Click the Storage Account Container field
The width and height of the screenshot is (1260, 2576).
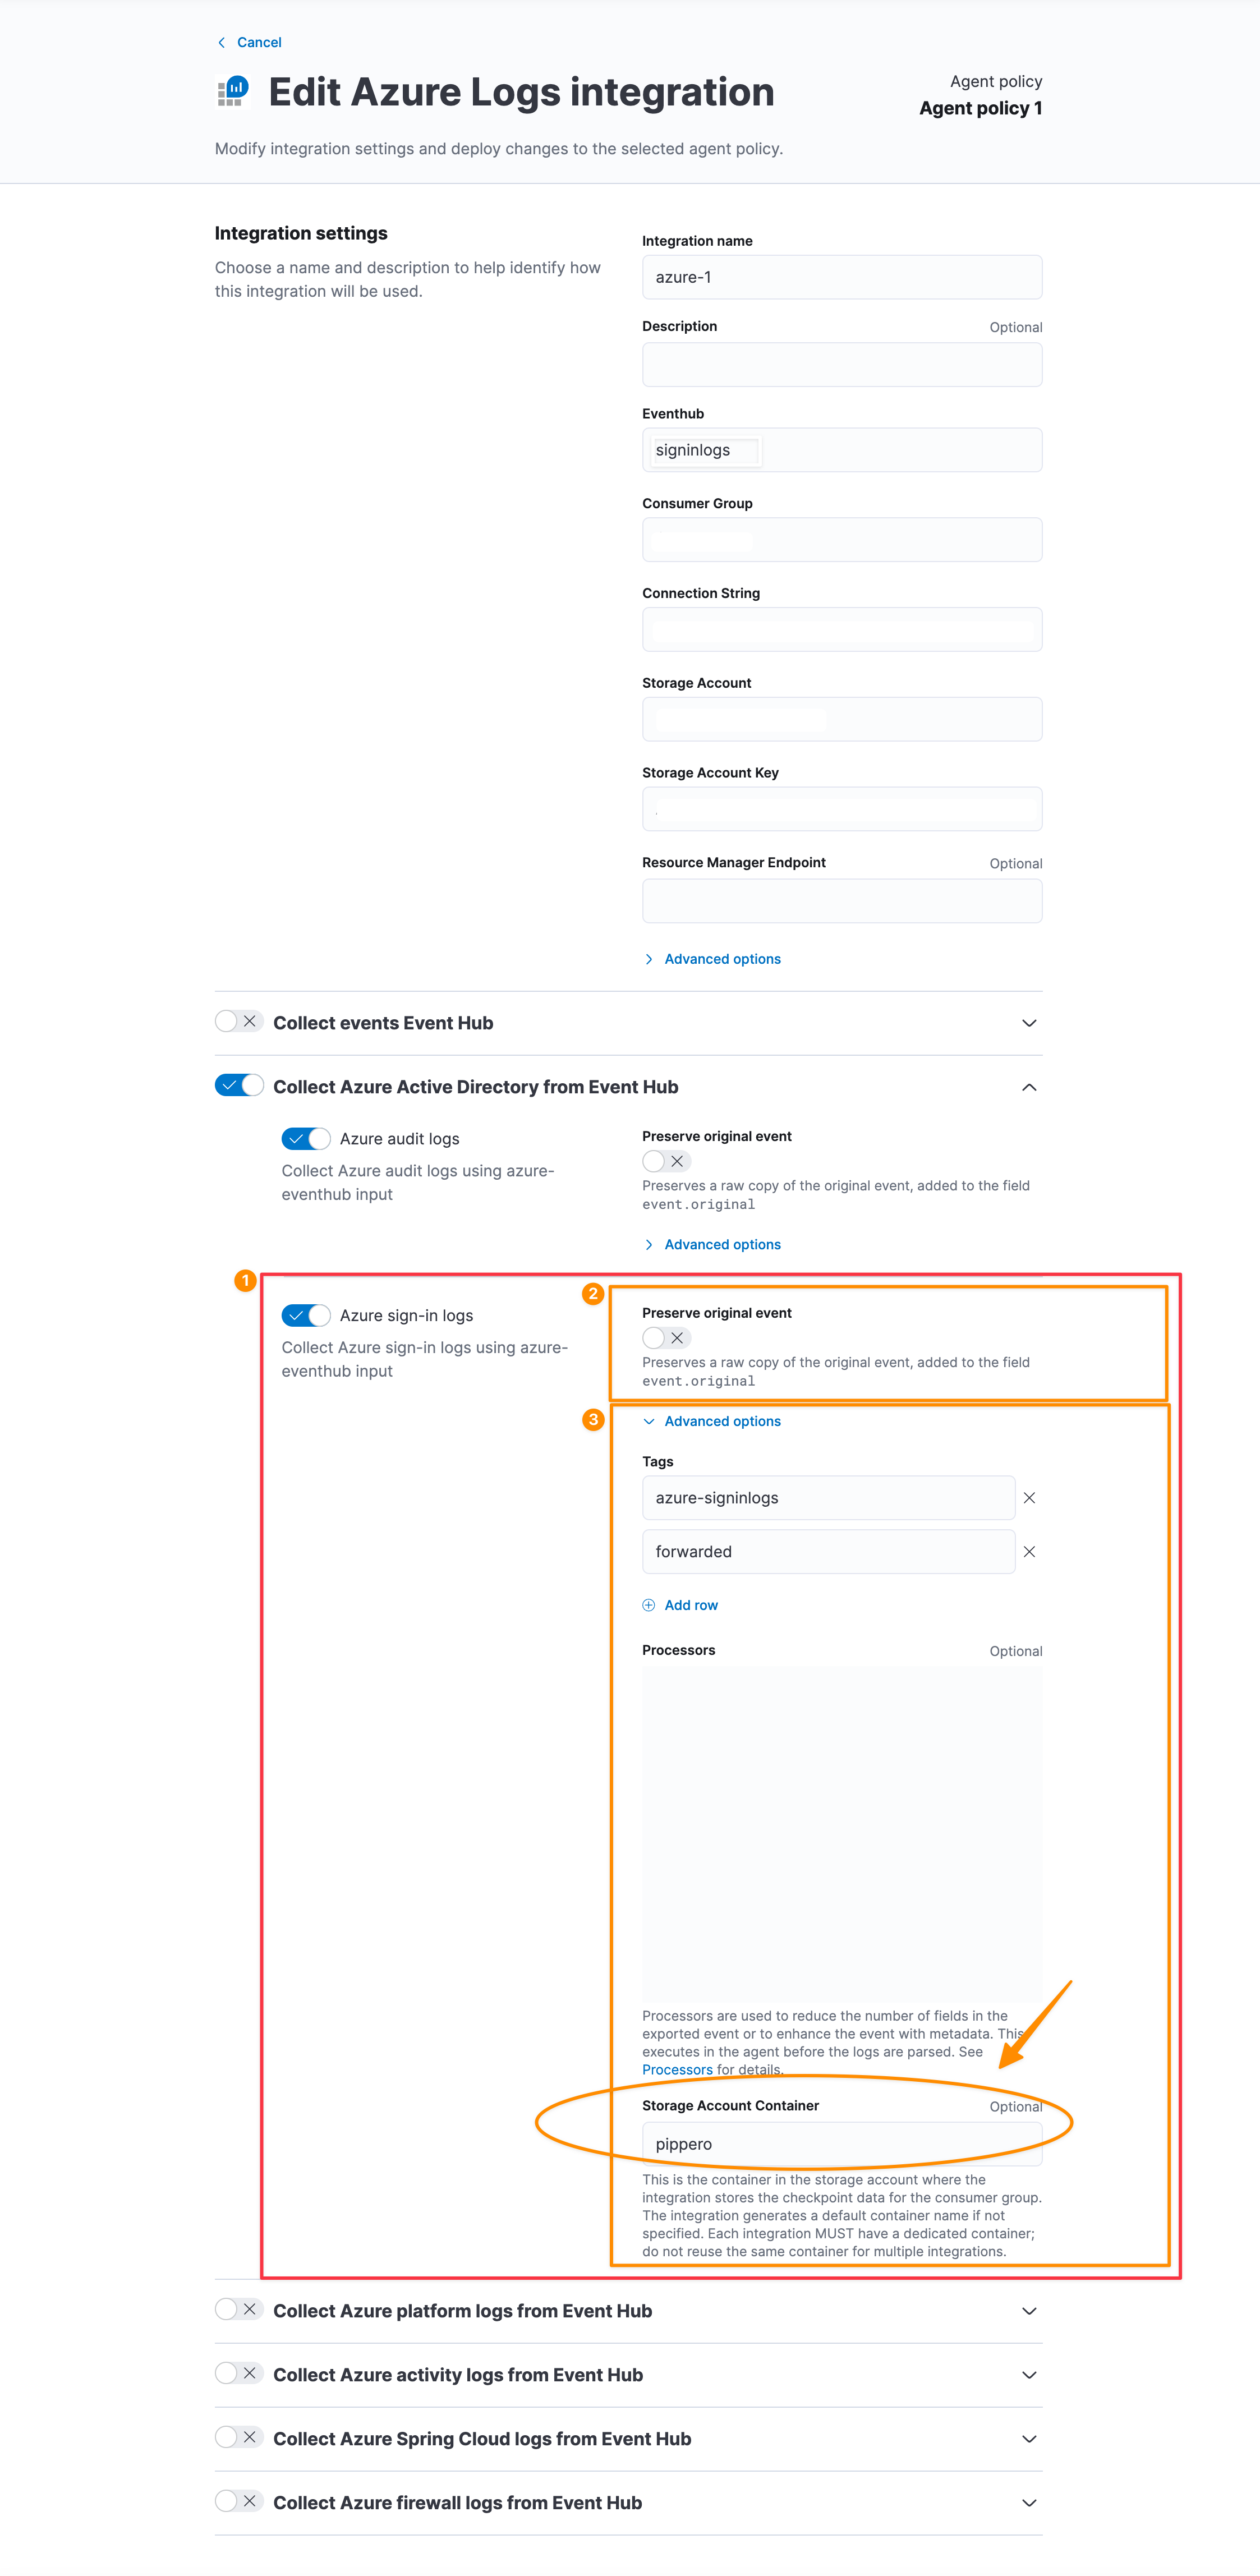point(841,2144)
